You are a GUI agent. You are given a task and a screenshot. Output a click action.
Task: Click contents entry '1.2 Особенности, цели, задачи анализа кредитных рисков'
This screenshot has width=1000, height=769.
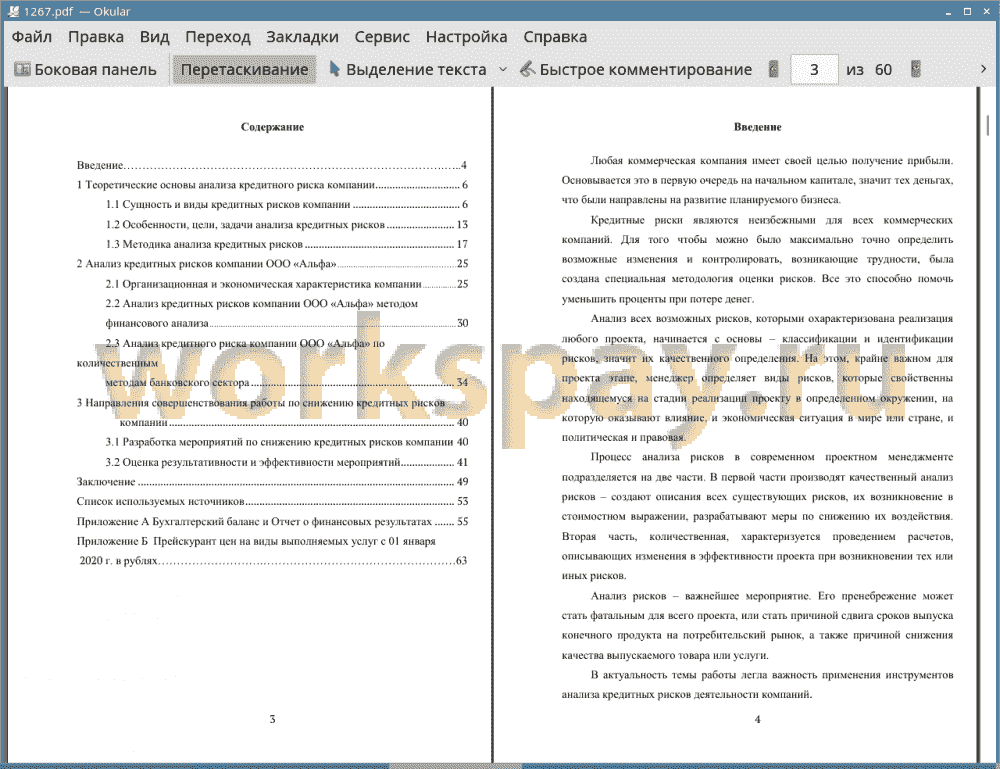(x=287, y=224)
